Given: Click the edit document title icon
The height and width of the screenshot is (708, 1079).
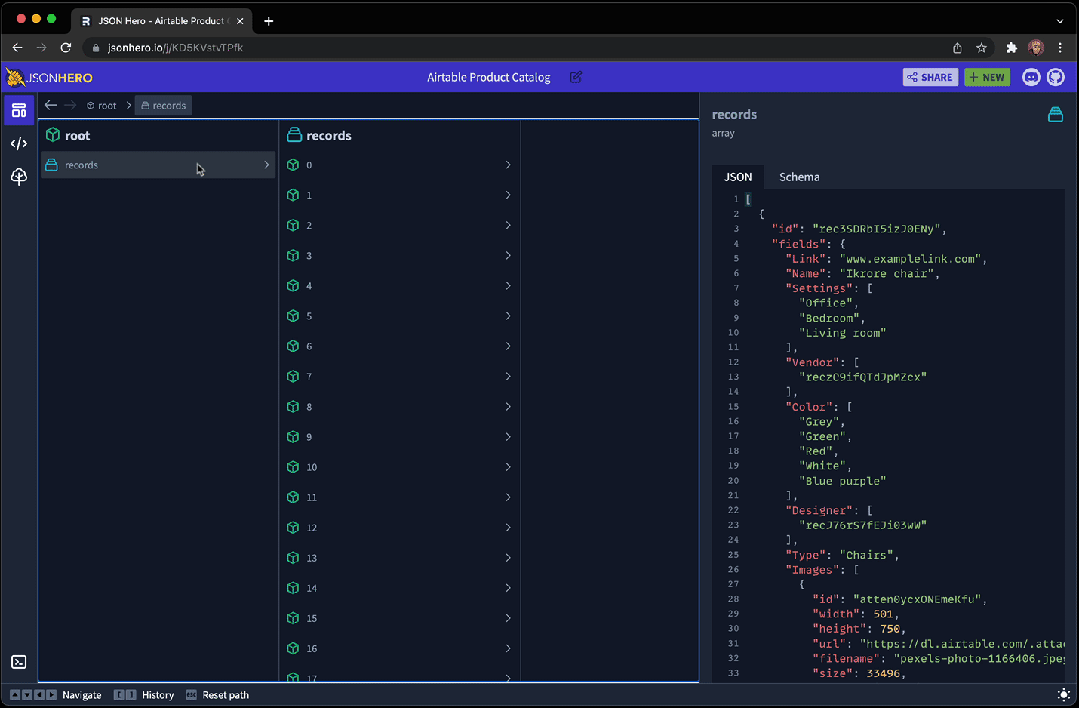Looking at the screenshot, I should 575,77.
